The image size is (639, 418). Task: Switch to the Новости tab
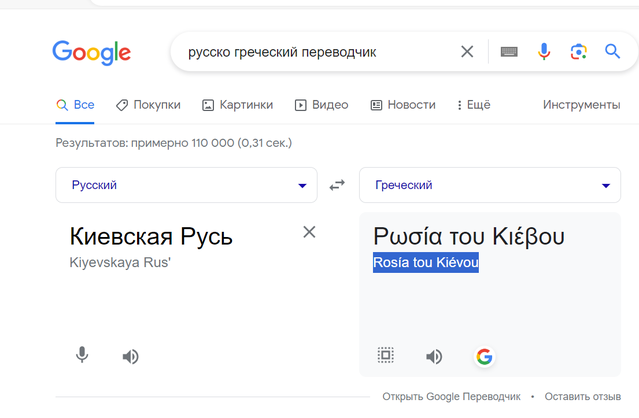(x=403, y=105)
